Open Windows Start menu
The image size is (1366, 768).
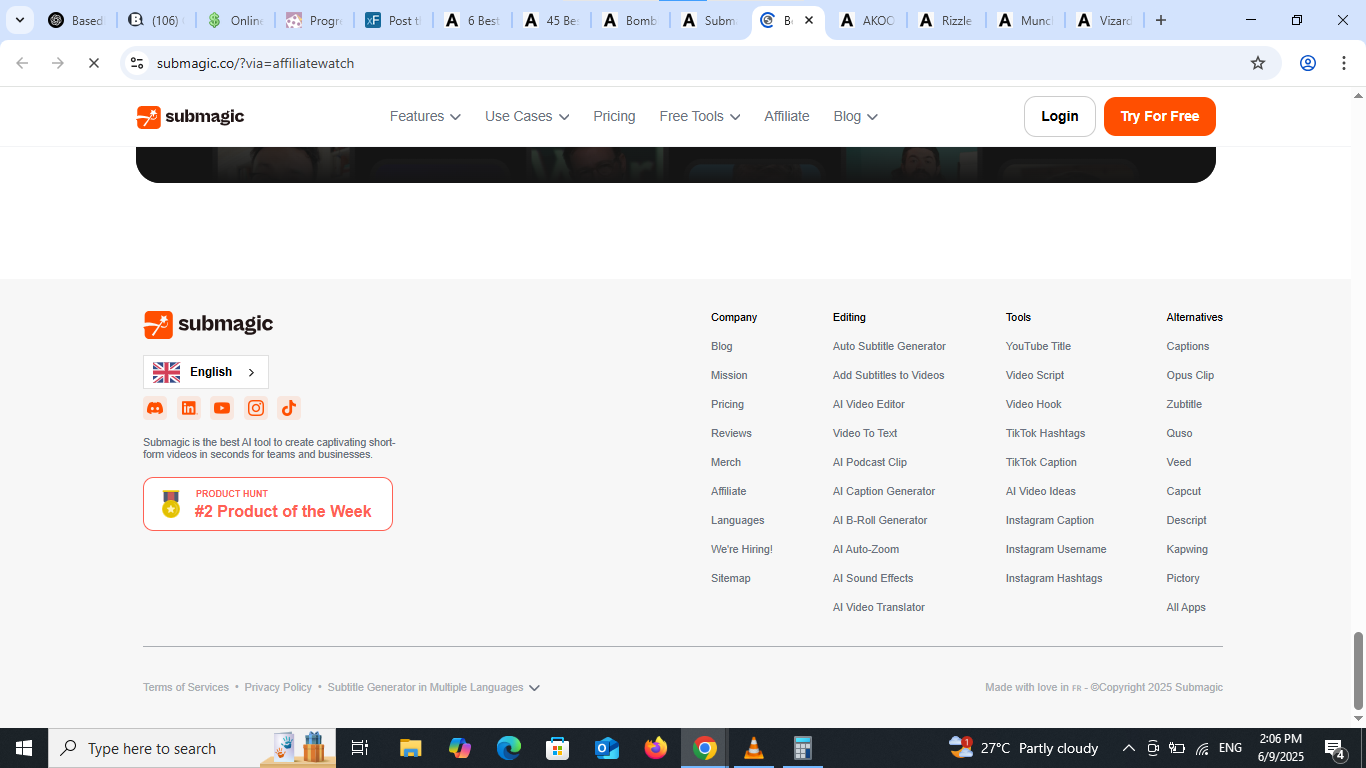[24, 748]
